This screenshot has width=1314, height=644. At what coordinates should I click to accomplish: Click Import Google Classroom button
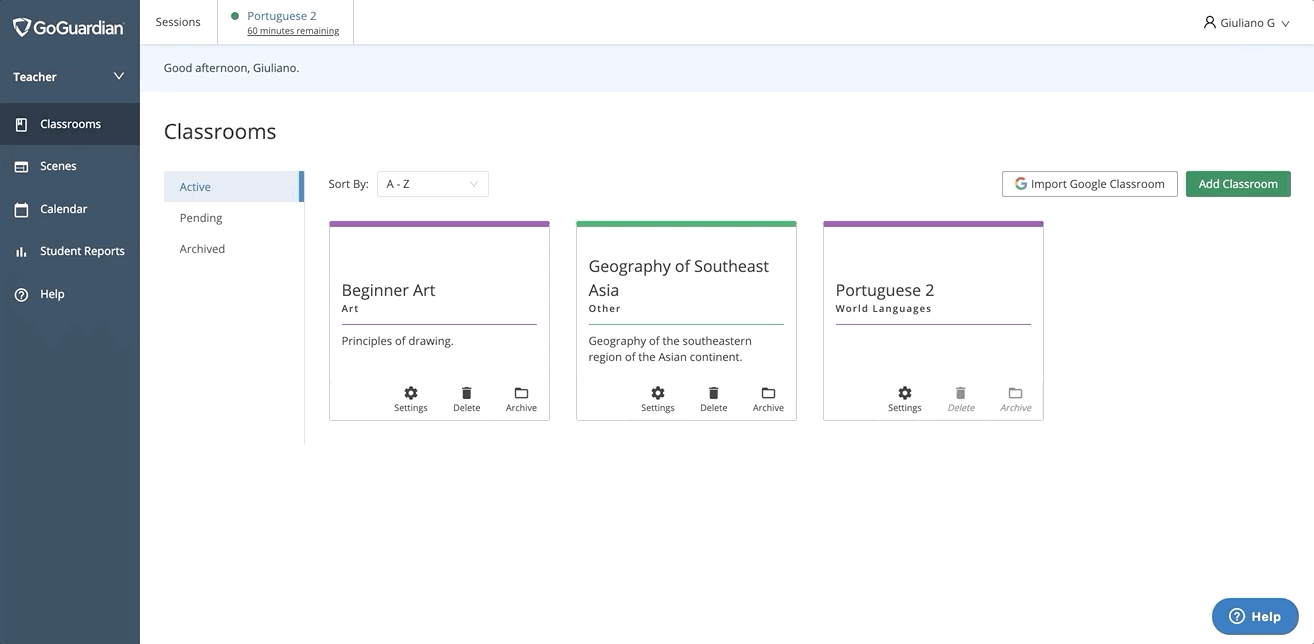coord(1089,184)
